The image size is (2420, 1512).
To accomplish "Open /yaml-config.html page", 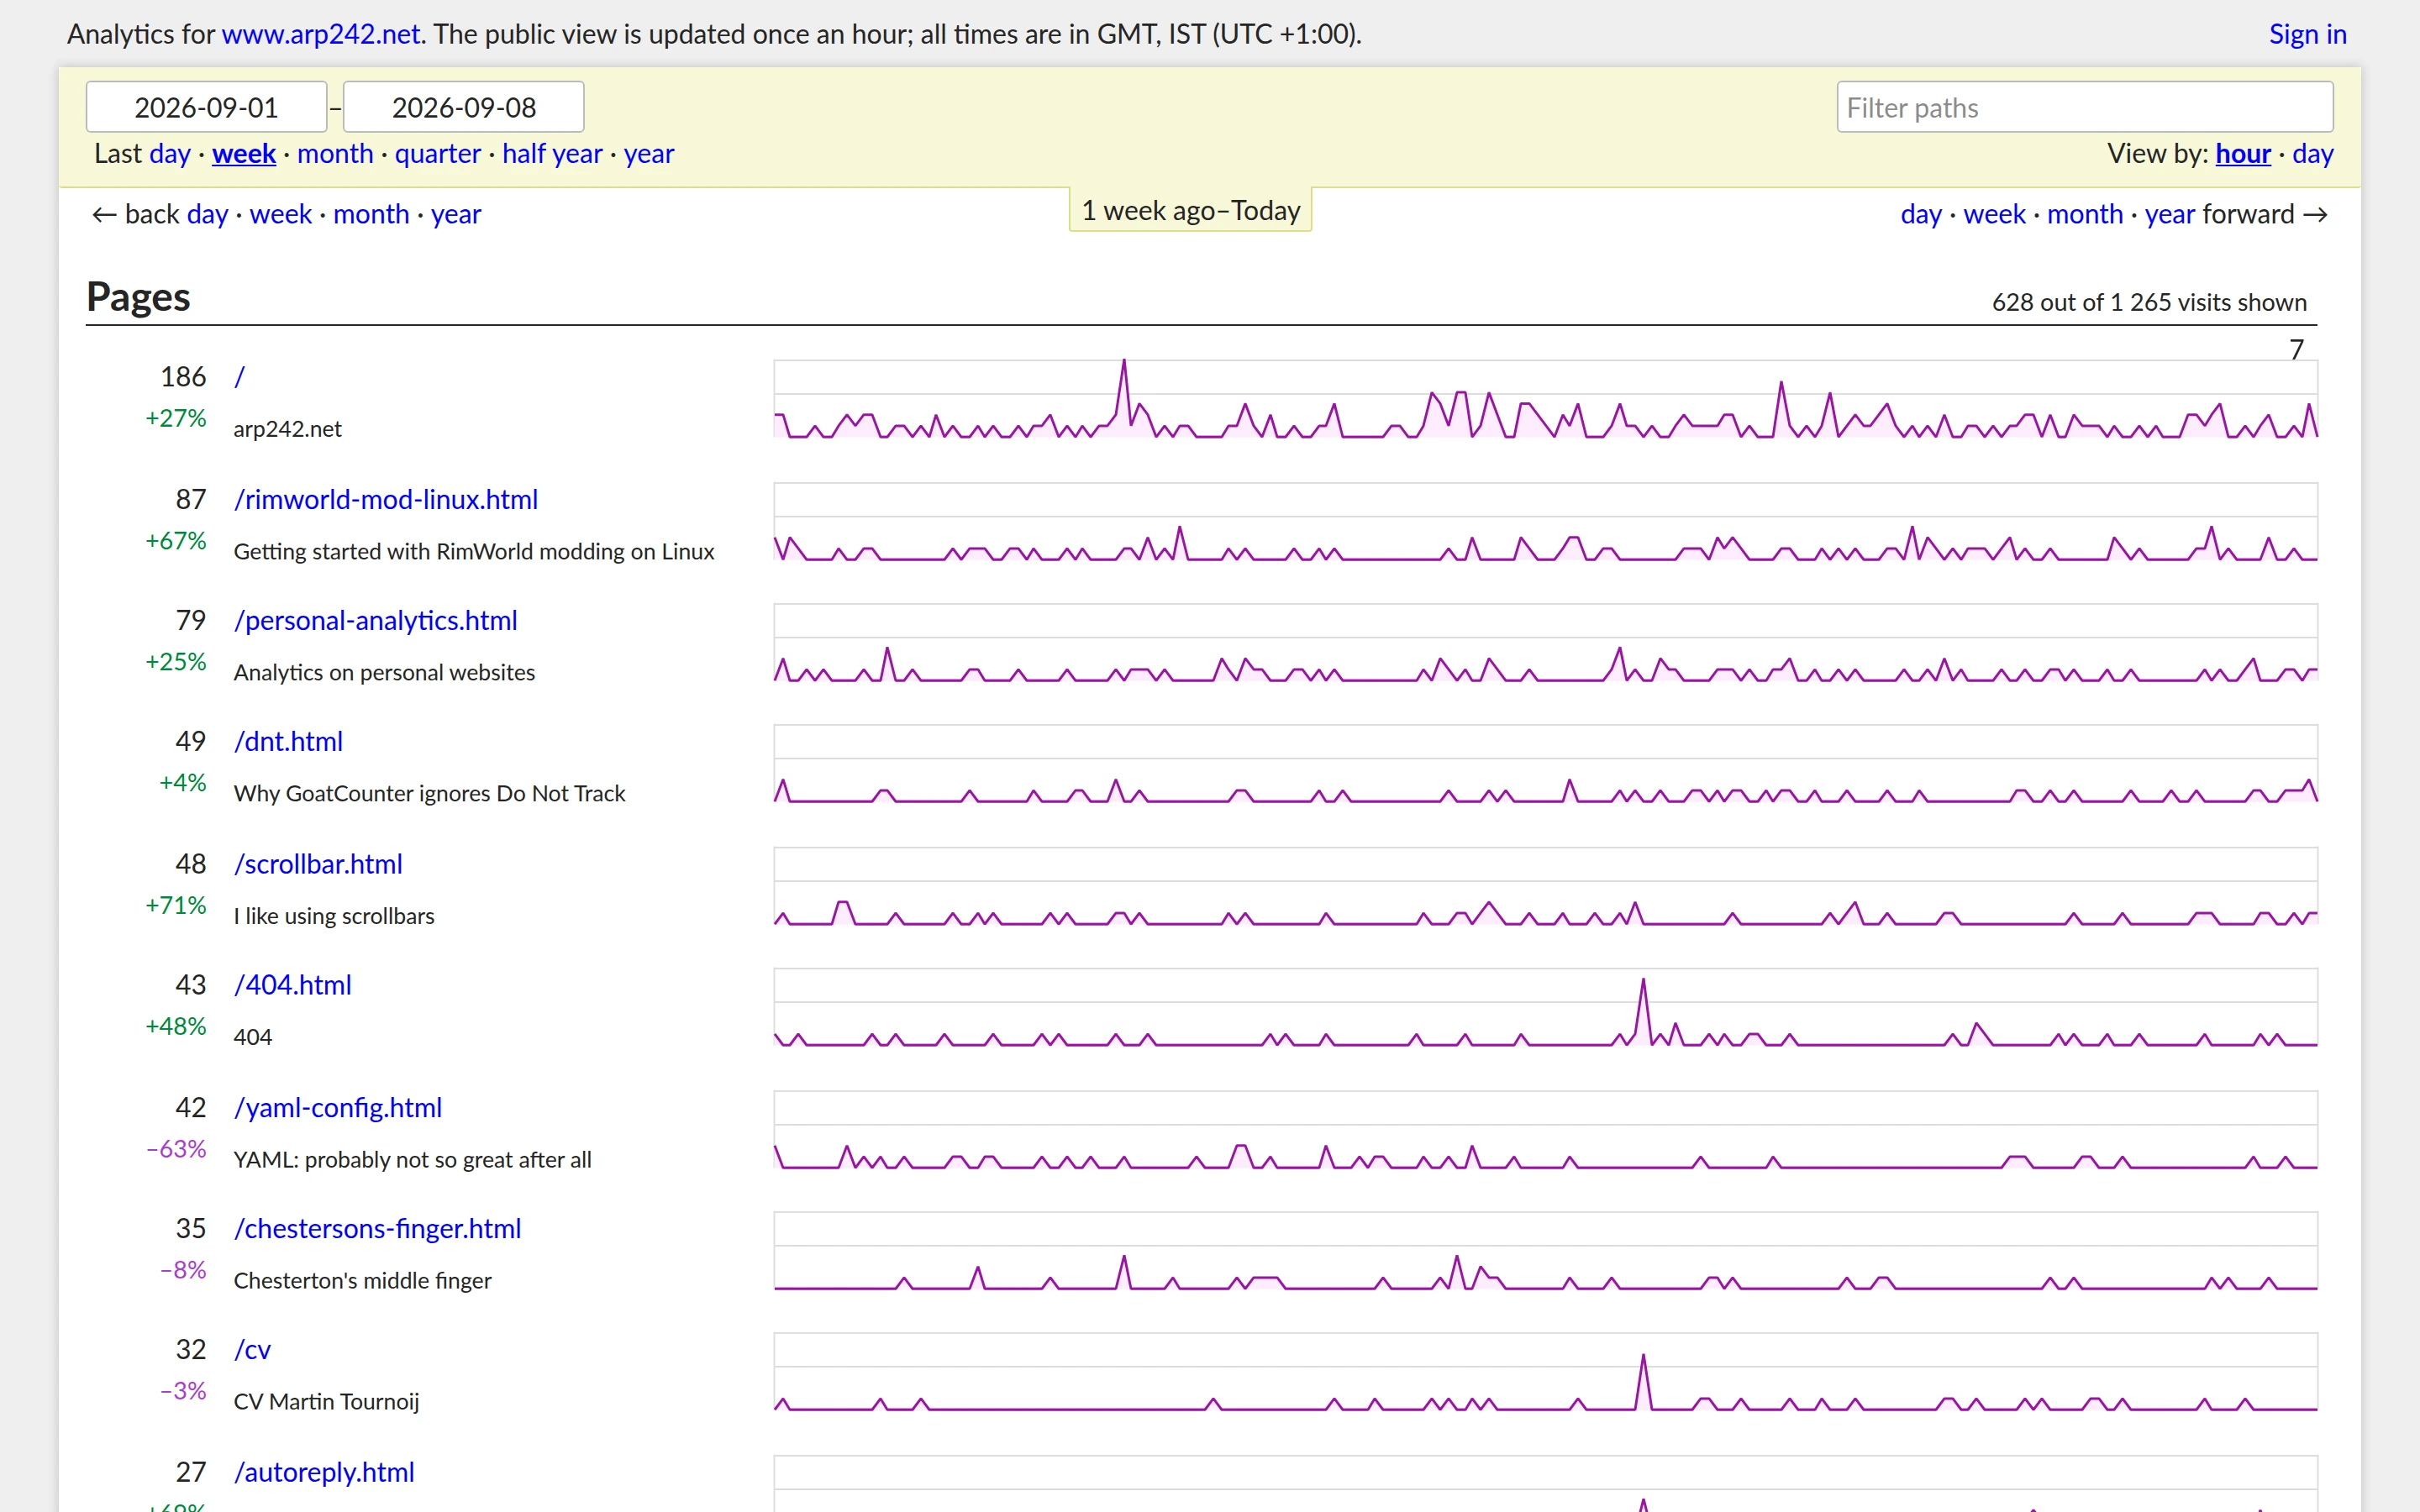I will (338, 1108).
